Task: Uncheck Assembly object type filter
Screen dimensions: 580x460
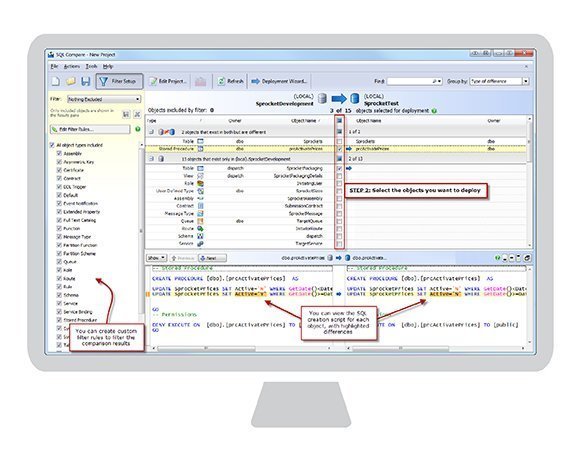Action: 59,153
